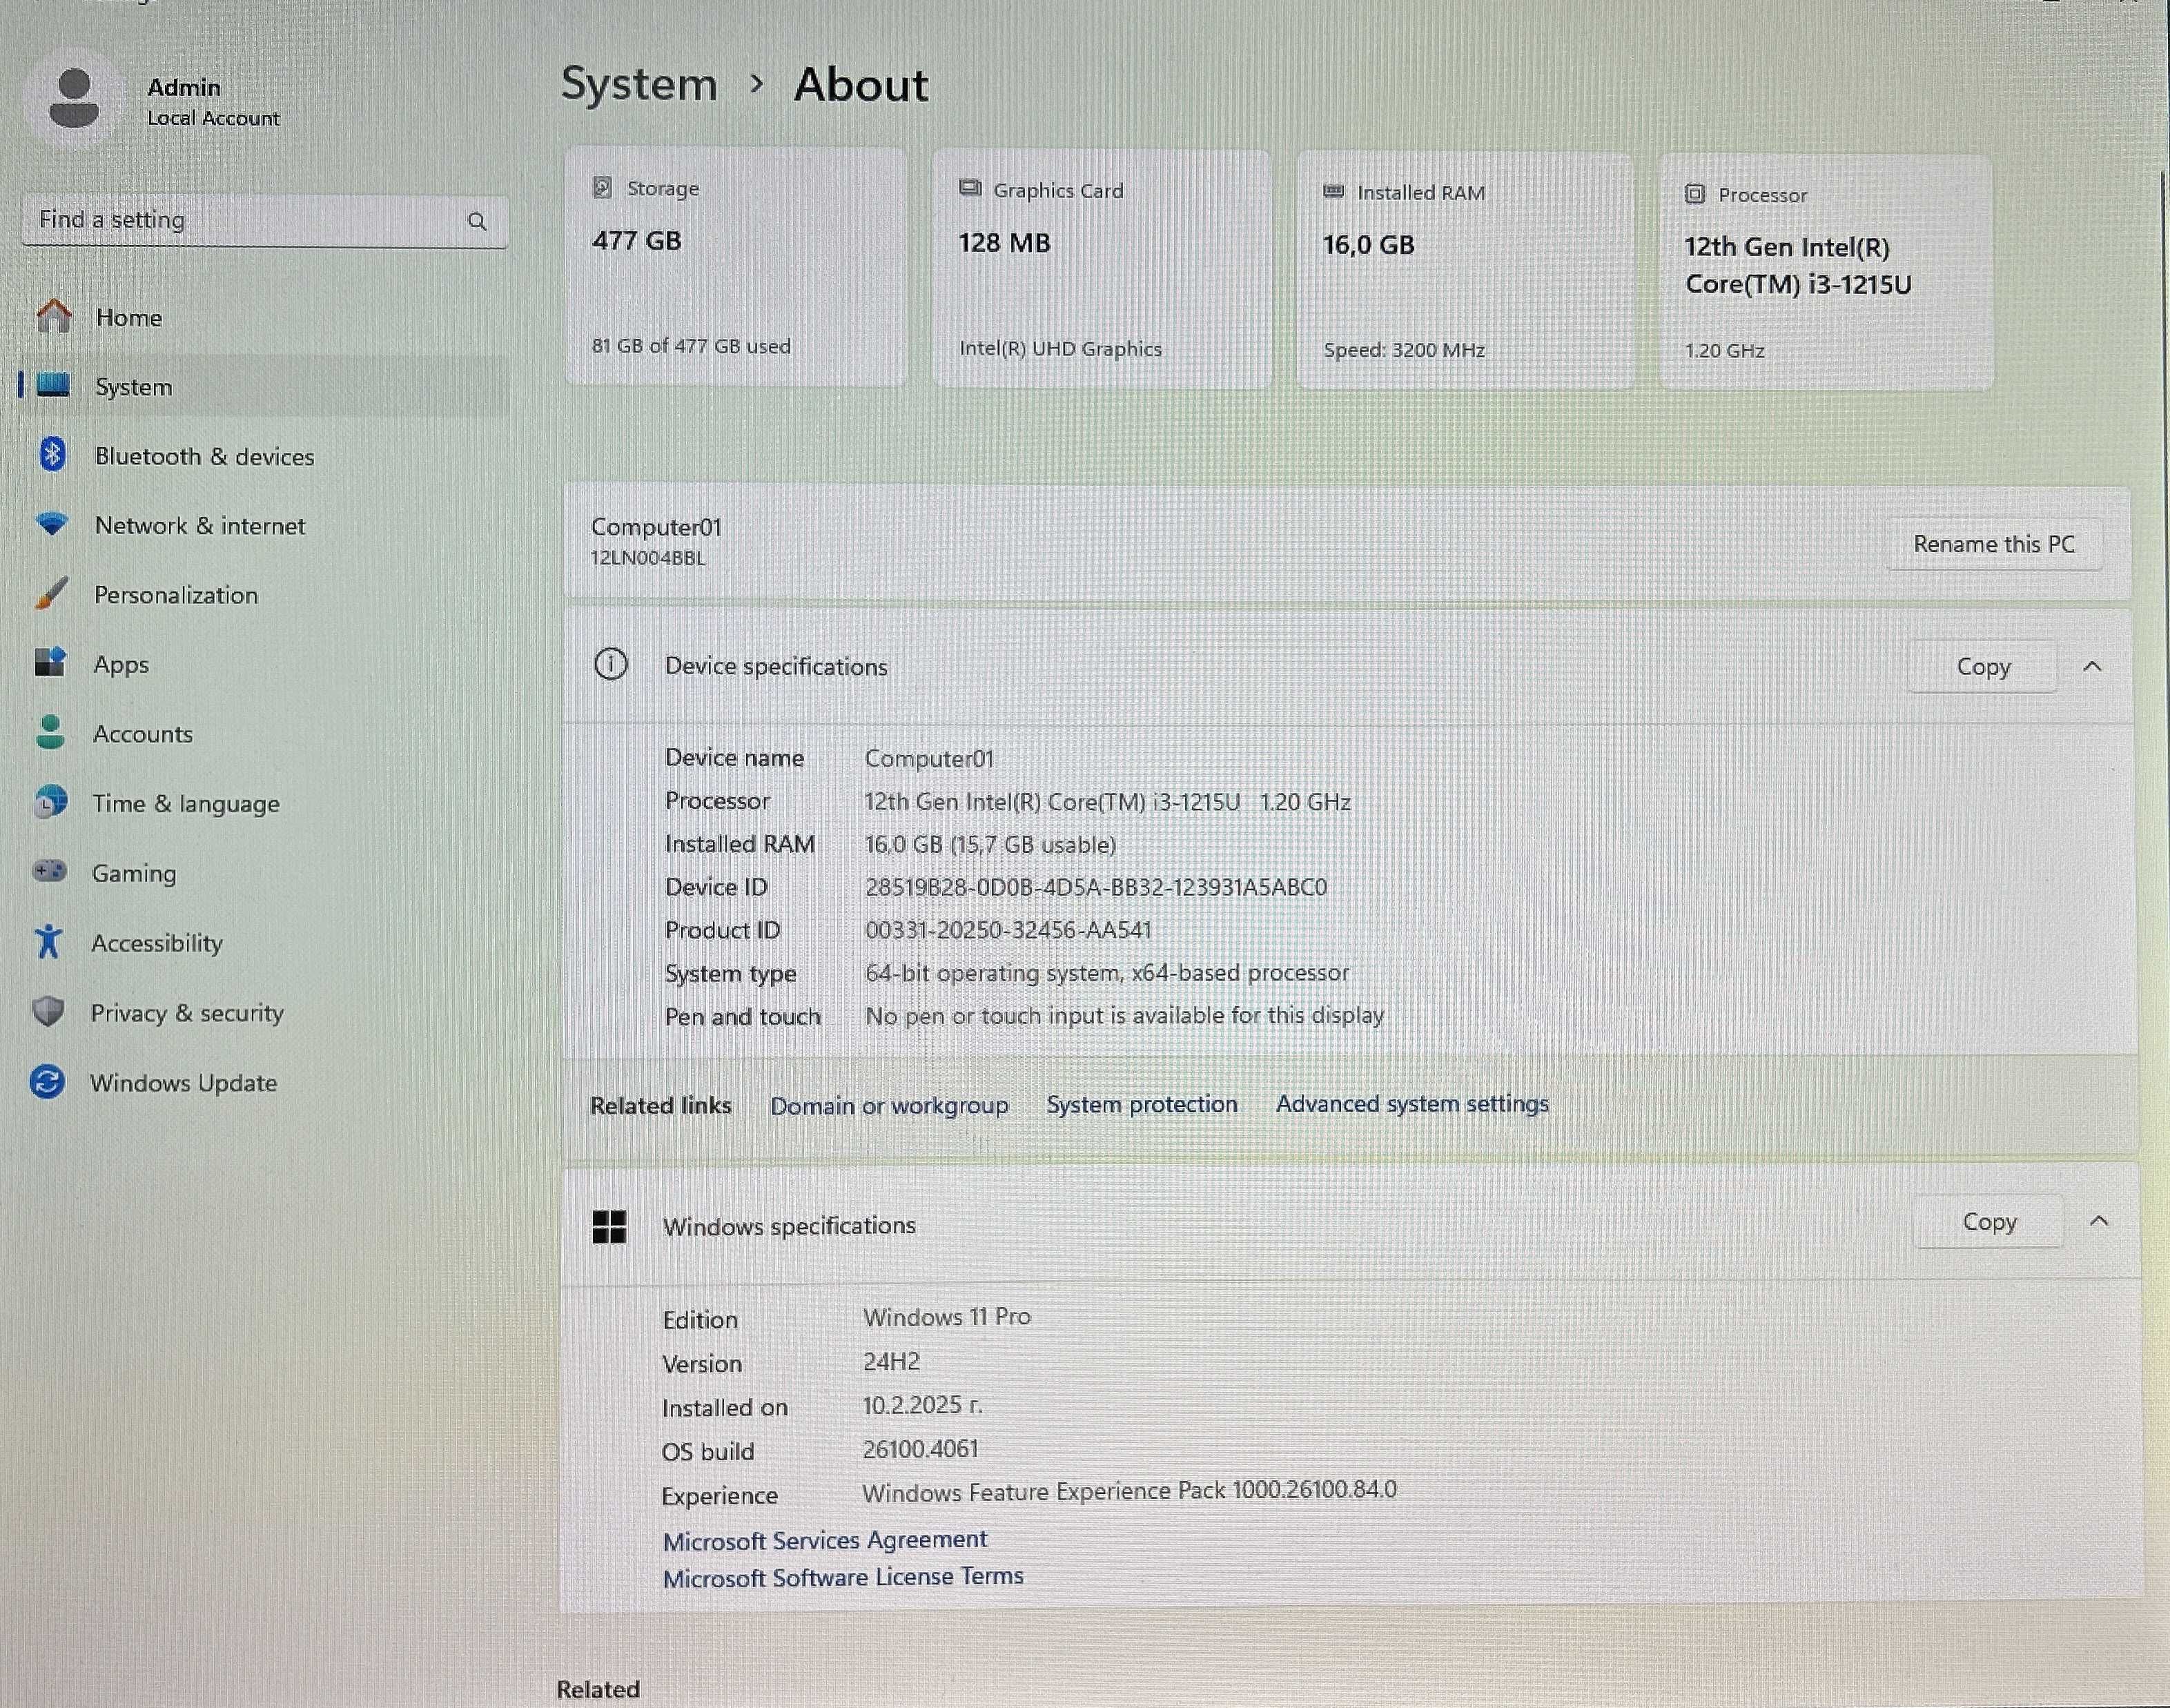Click the Installed RAM chip icon

click(1333, 191)
